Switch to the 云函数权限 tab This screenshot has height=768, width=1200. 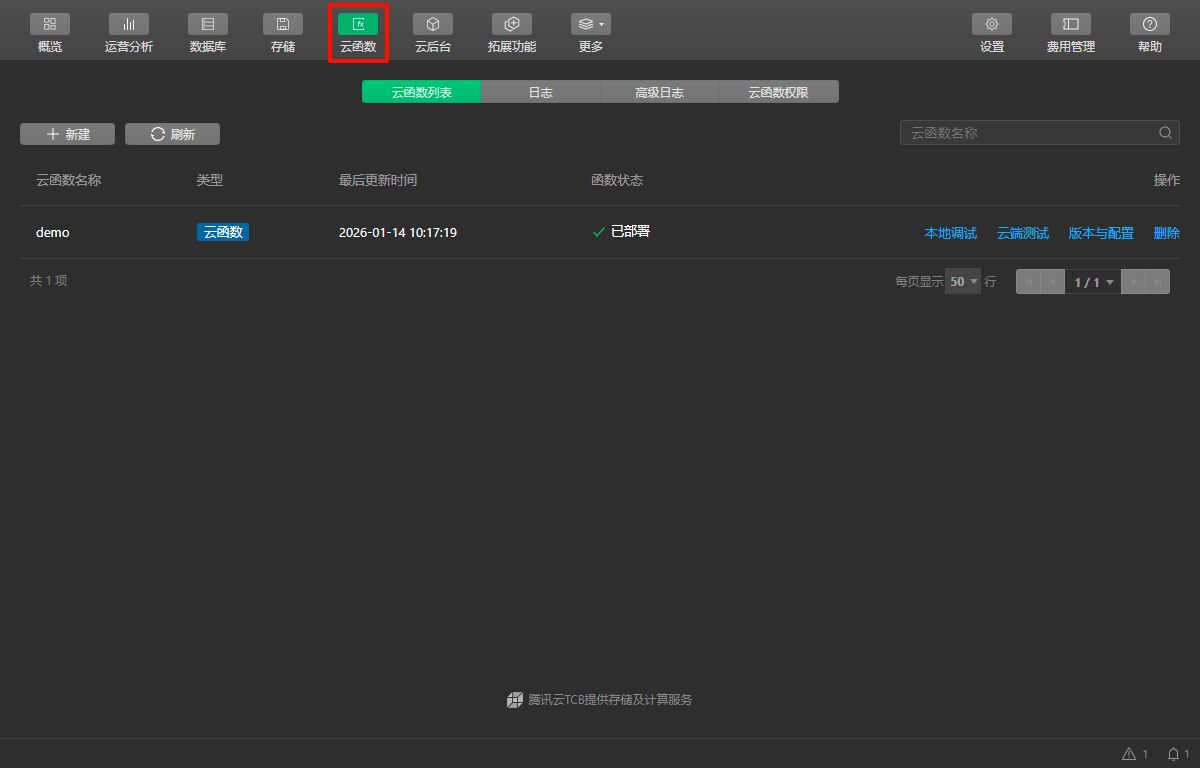point(778,92)
